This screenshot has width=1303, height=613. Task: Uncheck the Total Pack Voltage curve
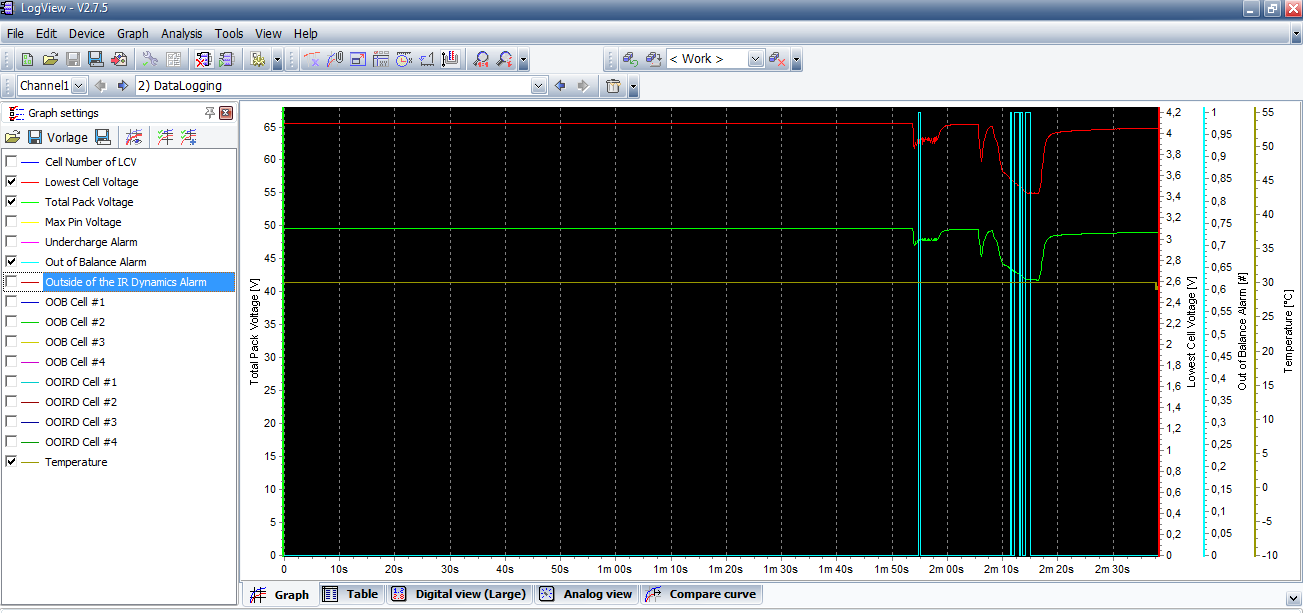pyautogui.click(x=11, y=202)
